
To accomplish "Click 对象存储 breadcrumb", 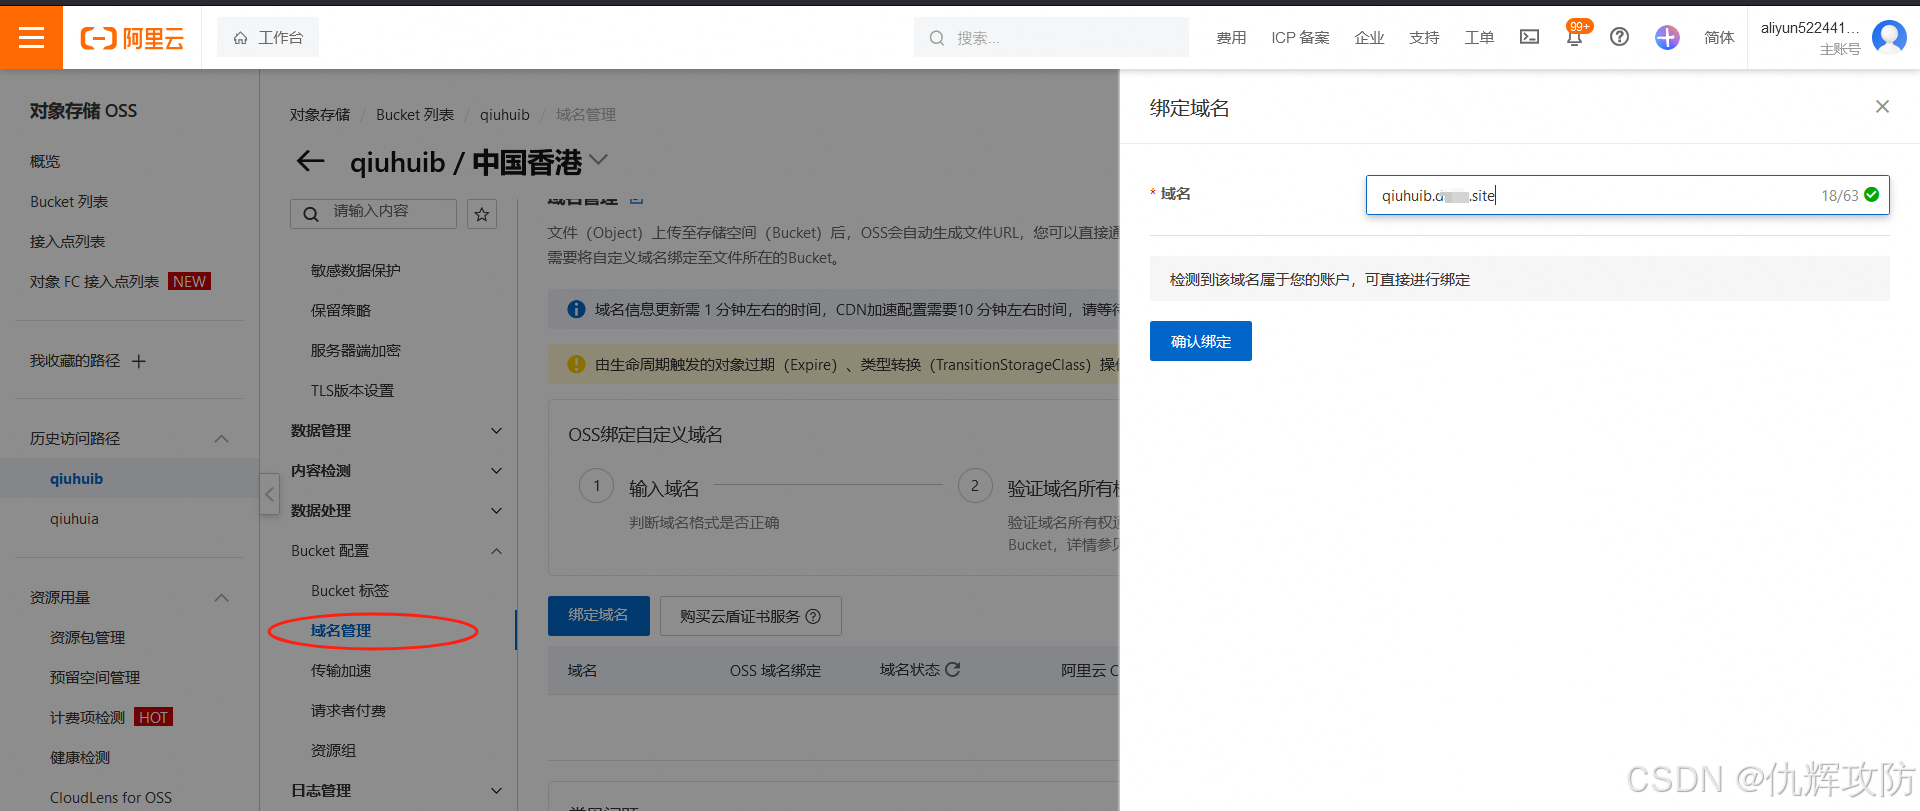I will 320,114.
